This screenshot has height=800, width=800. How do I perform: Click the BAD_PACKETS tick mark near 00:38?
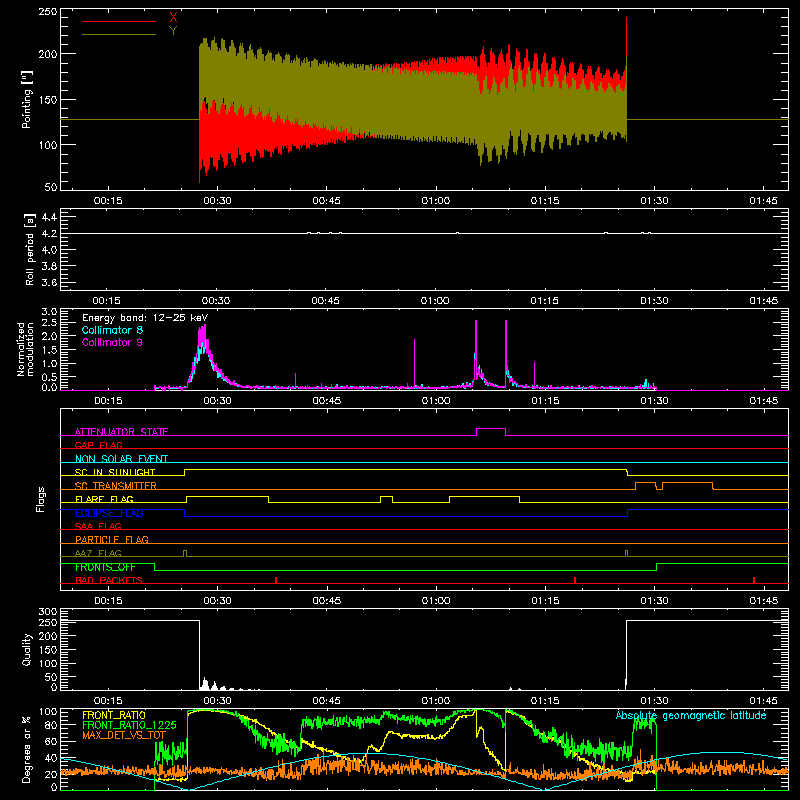pyautogui.click(x=276, y=580)
